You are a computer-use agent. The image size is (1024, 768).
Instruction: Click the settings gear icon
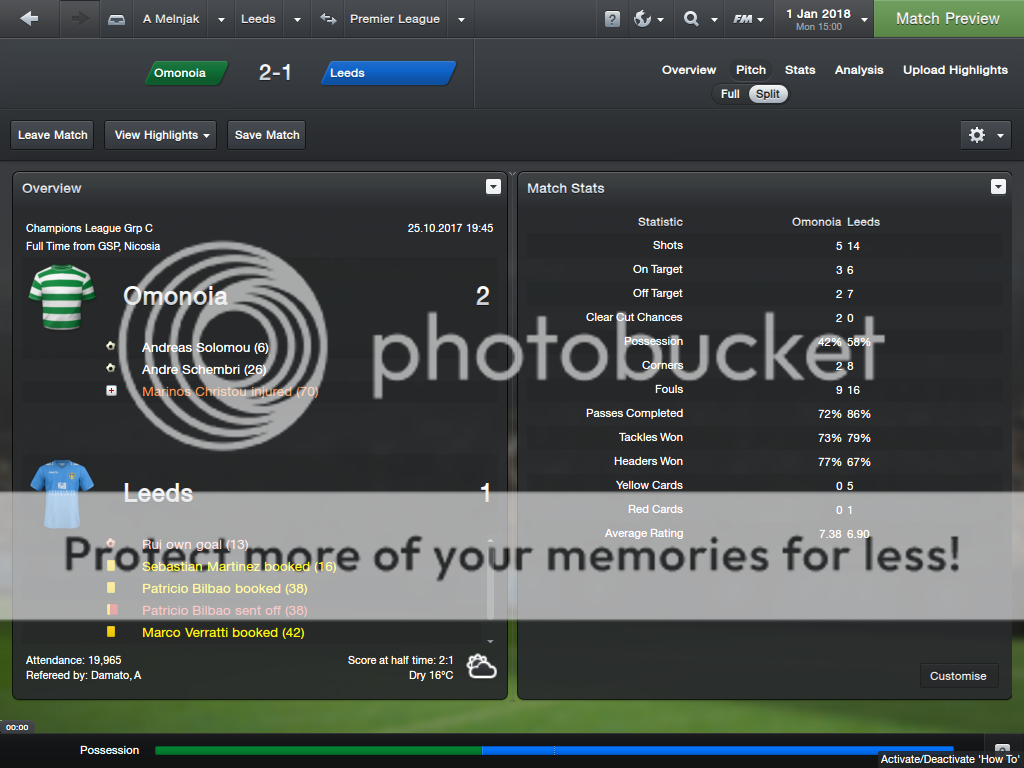(977, 135)
